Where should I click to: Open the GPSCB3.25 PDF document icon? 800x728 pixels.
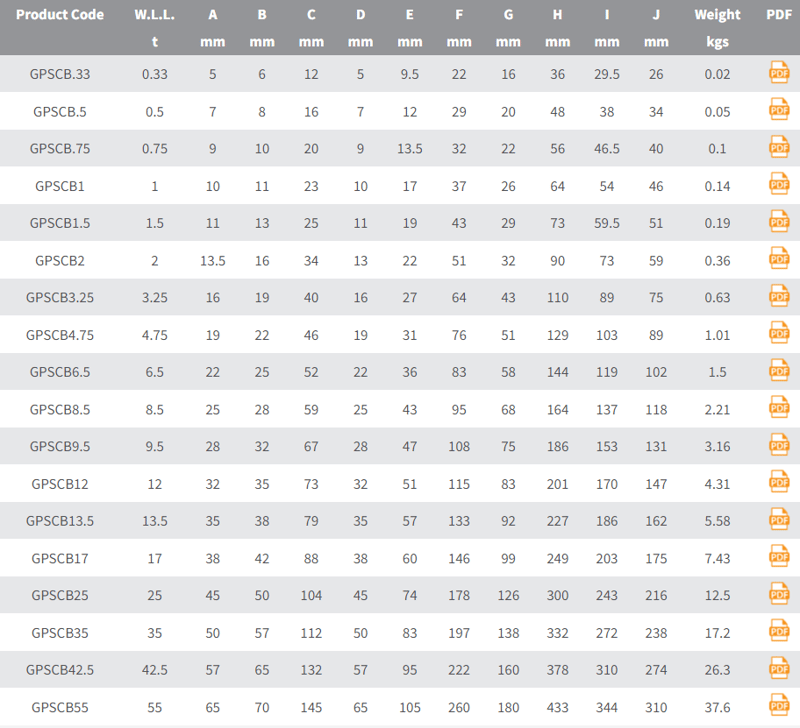click(779, 296)
